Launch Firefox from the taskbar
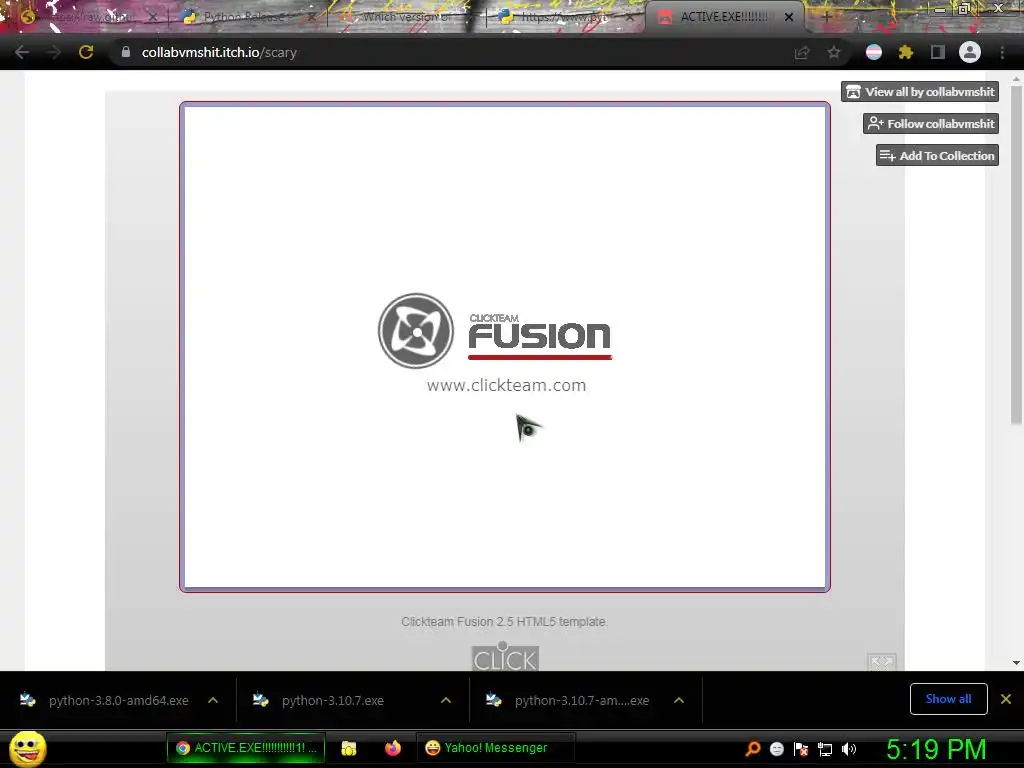This screenshot has height=768, width=1024. click(x=392, y=748)
